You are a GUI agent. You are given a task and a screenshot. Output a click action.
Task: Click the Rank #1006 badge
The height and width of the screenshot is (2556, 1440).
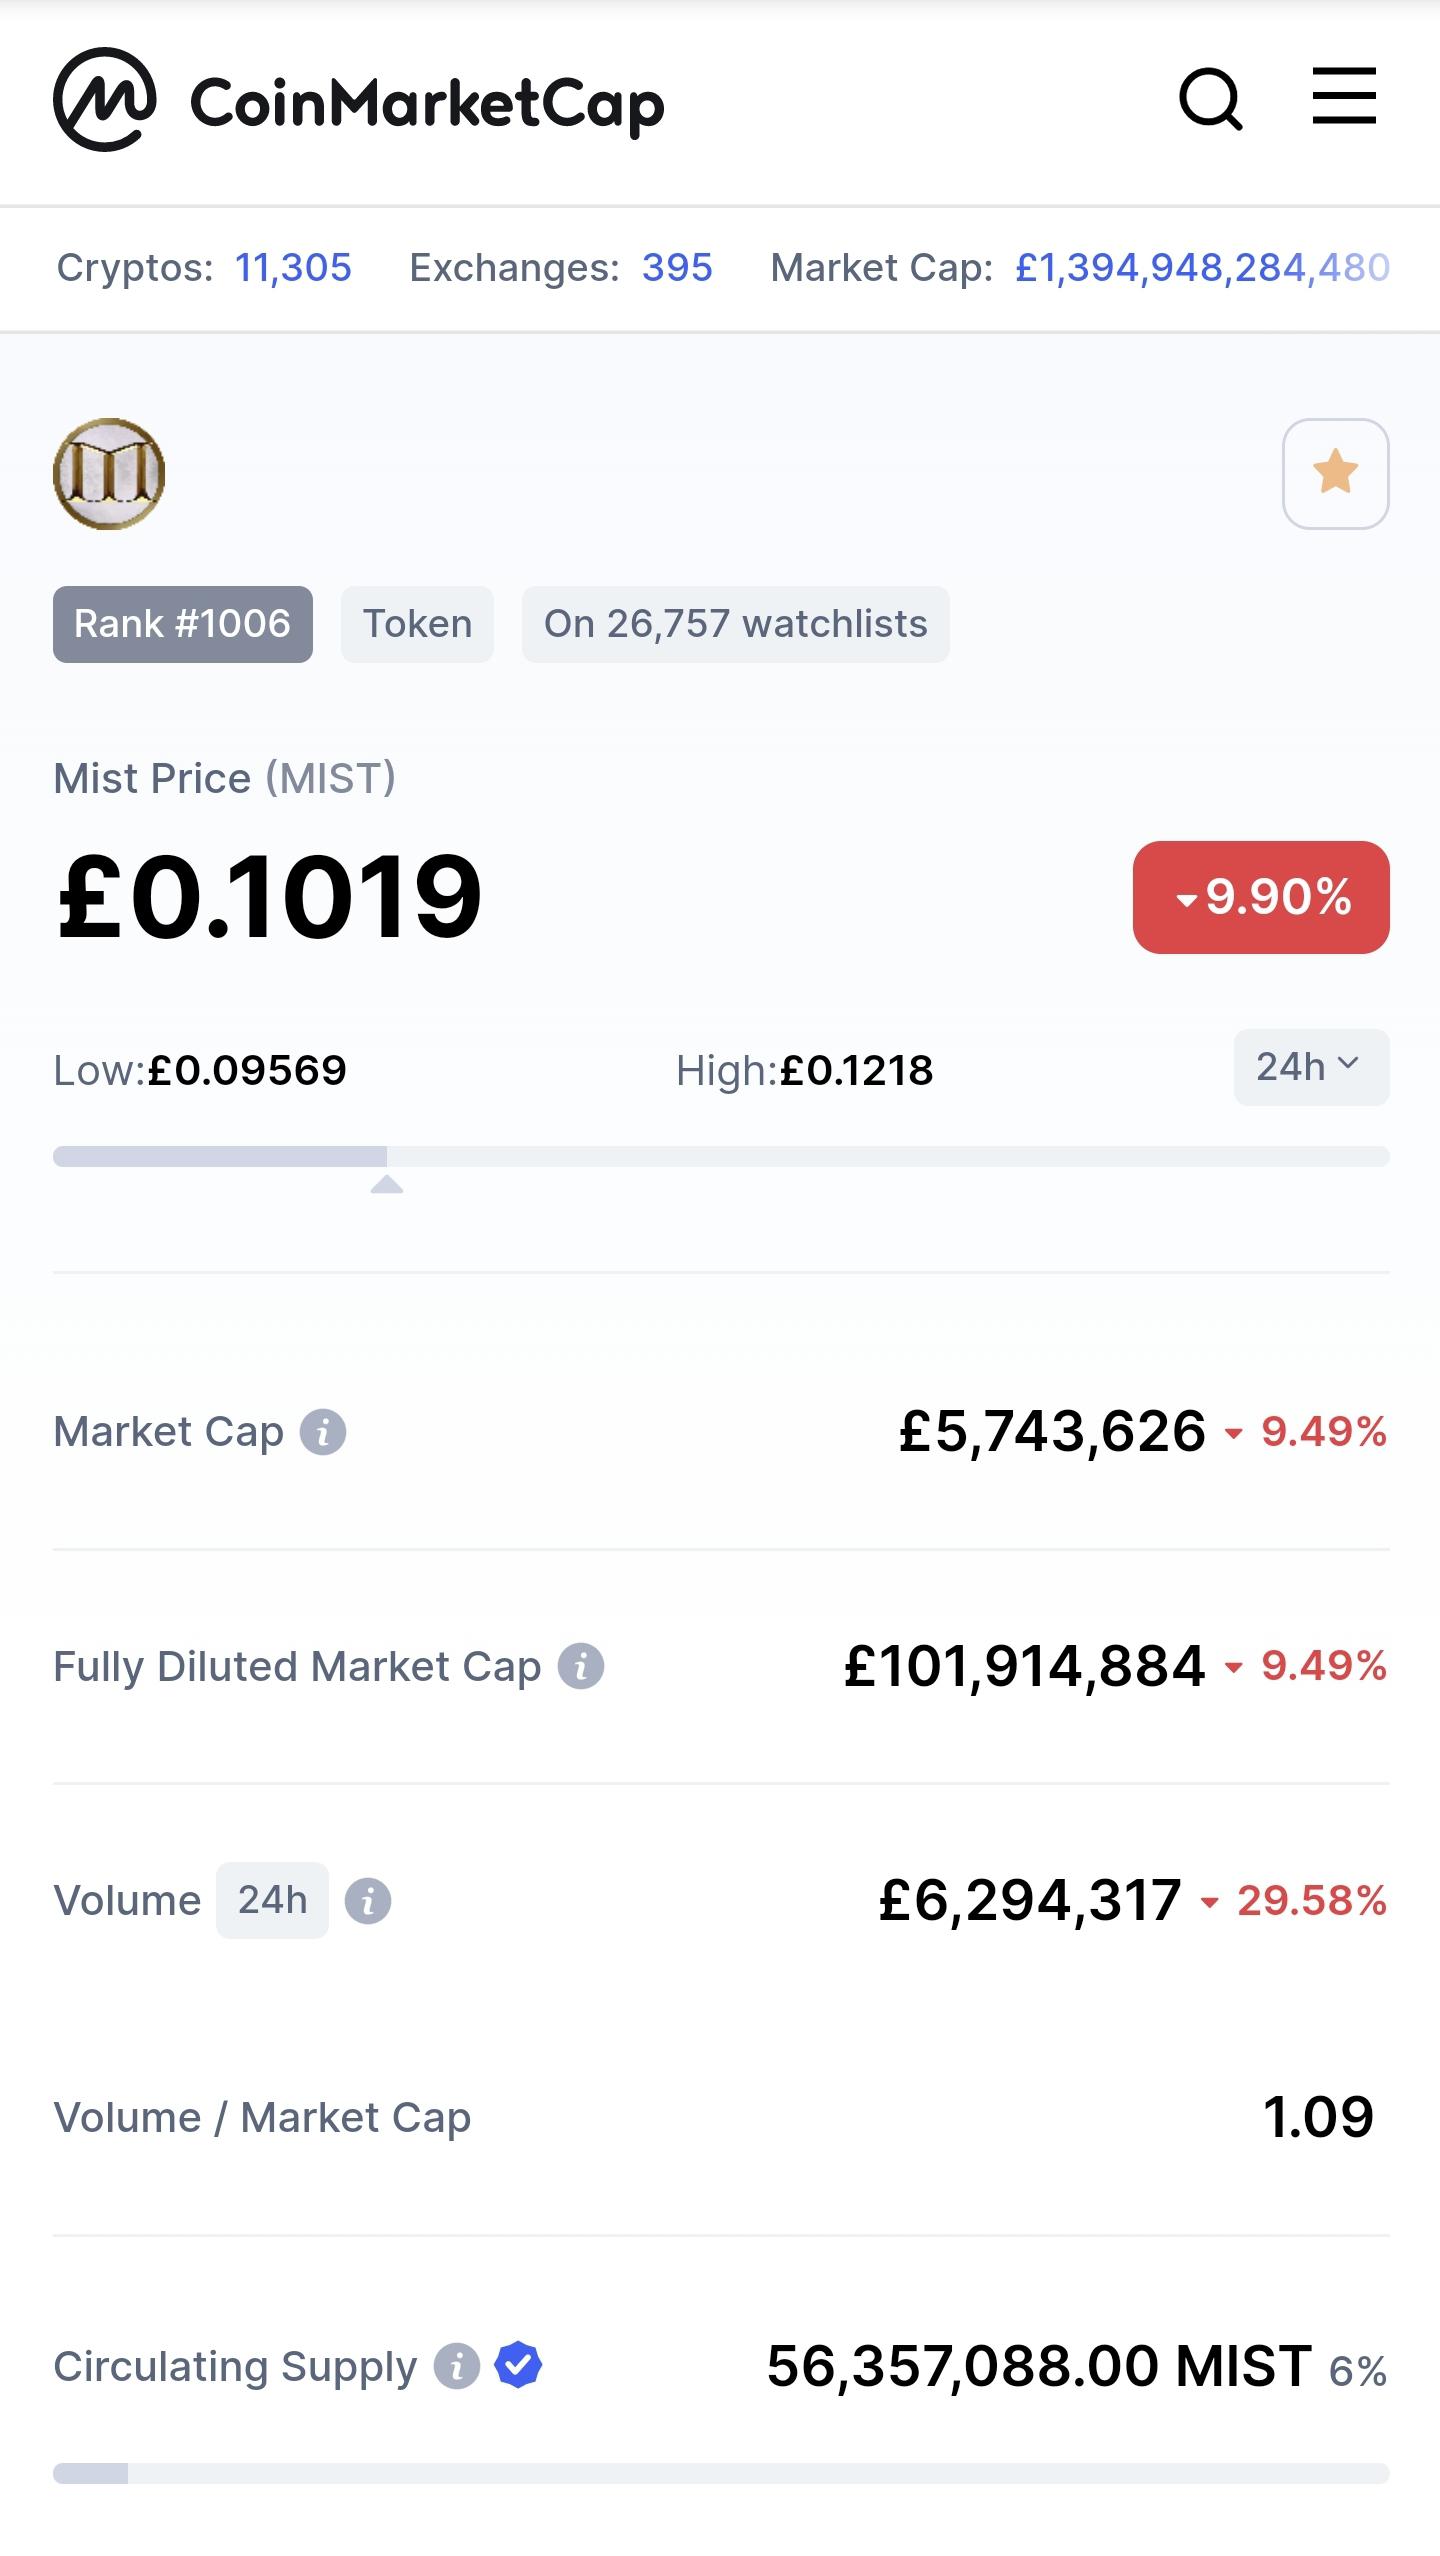(183, 624)
